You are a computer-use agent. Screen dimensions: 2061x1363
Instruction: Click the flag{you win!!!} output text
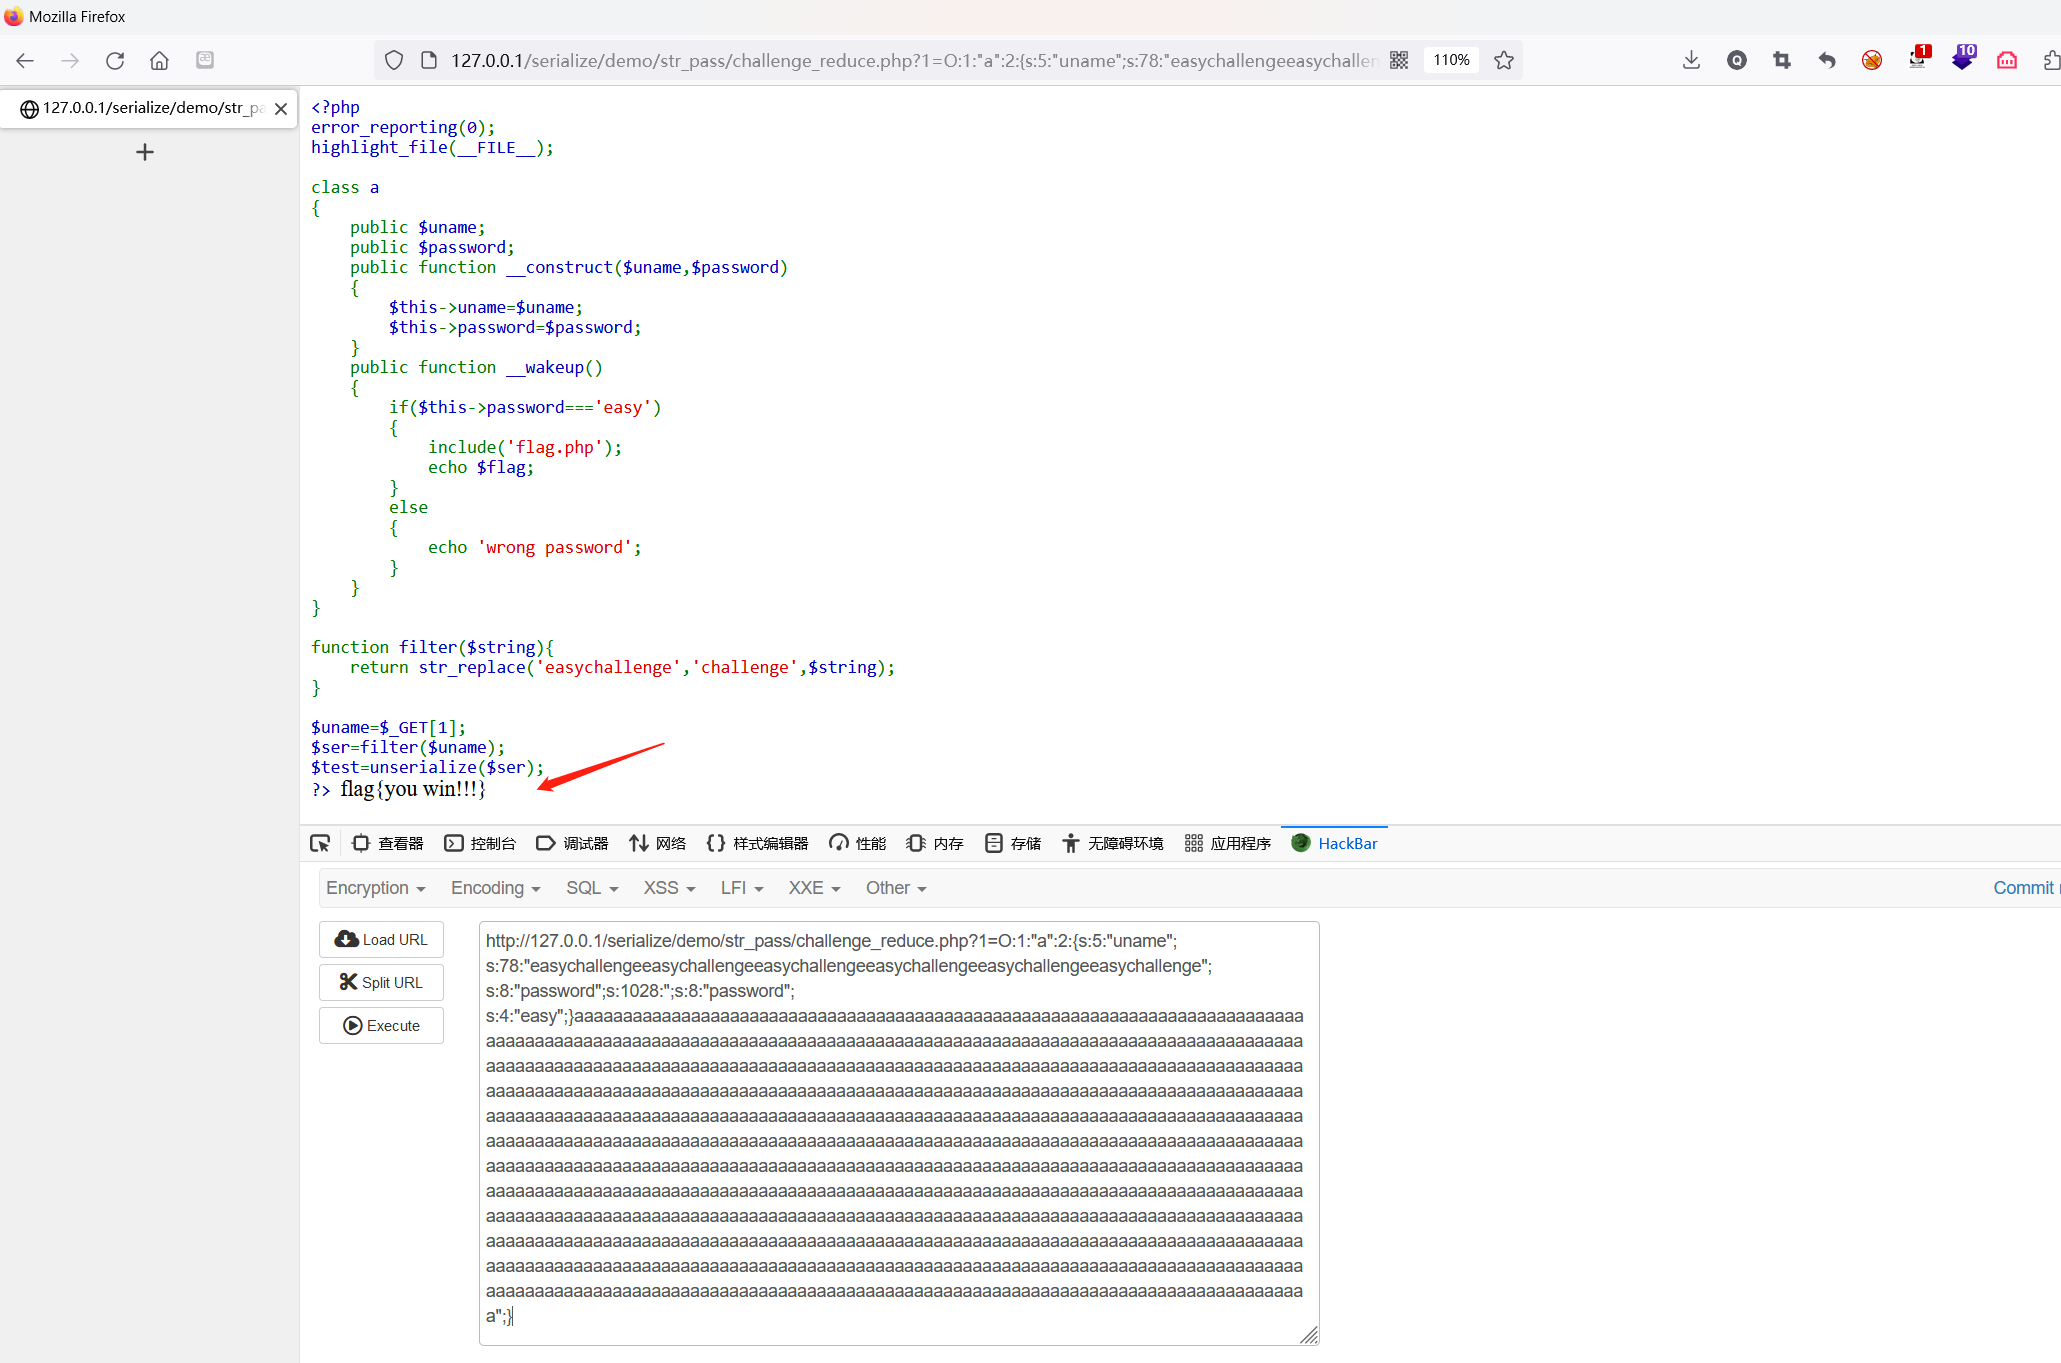(x=412, y=789)
